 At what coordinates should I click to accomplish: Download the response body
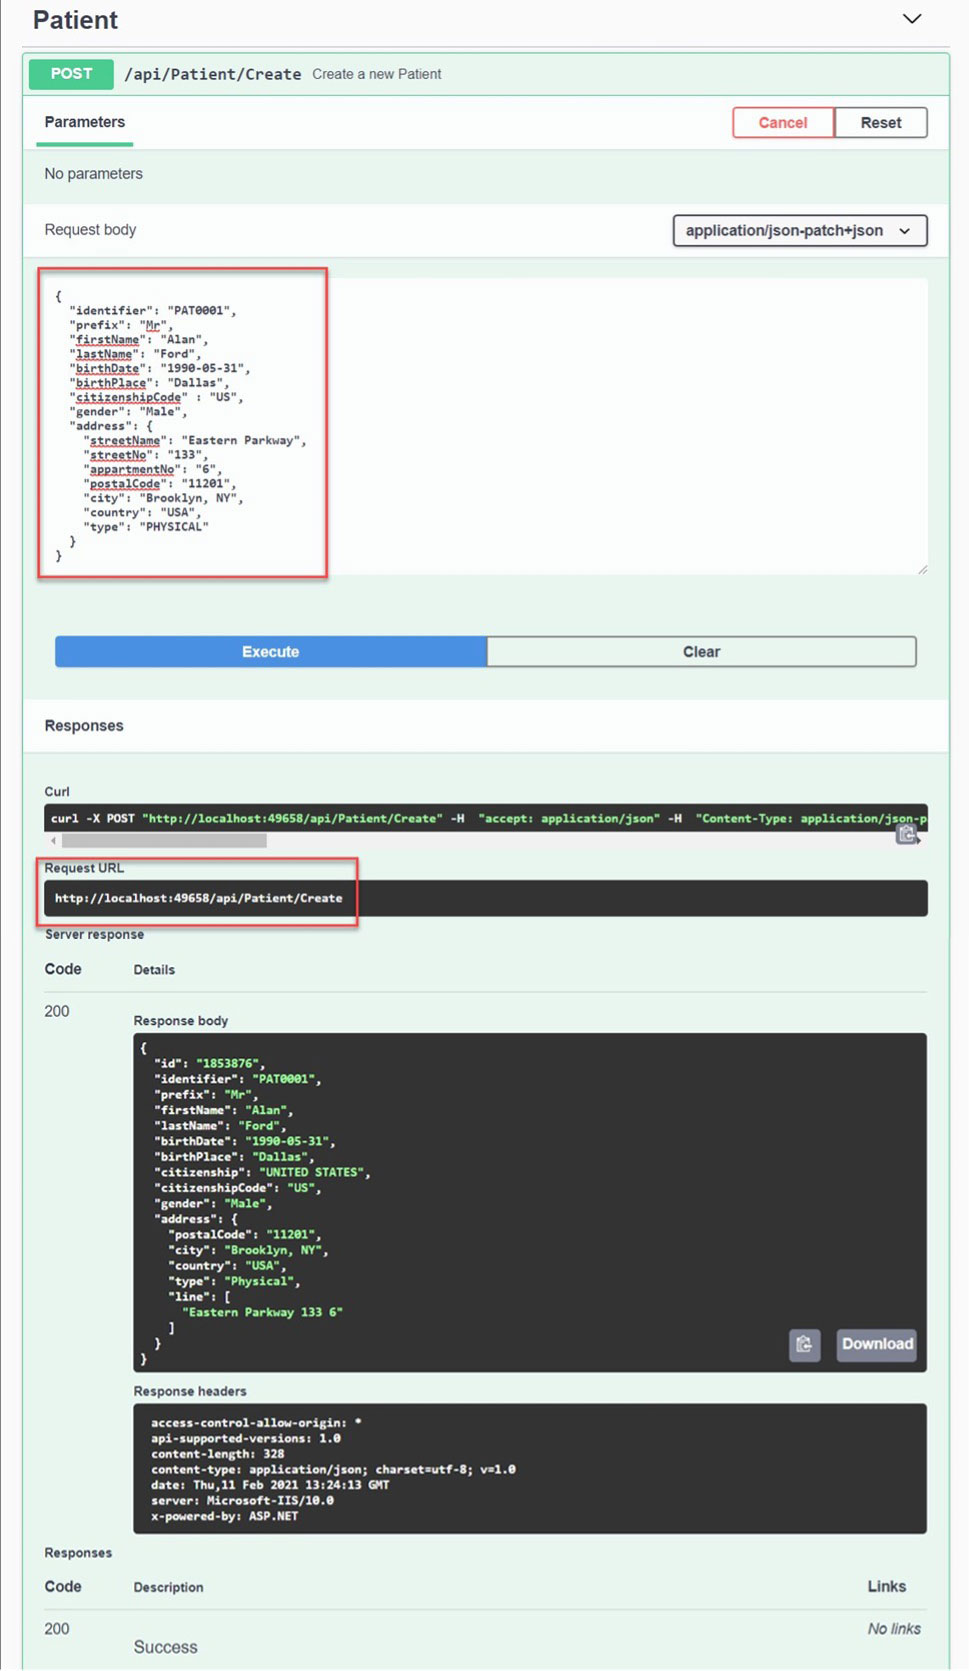[x=877, y=1344]
